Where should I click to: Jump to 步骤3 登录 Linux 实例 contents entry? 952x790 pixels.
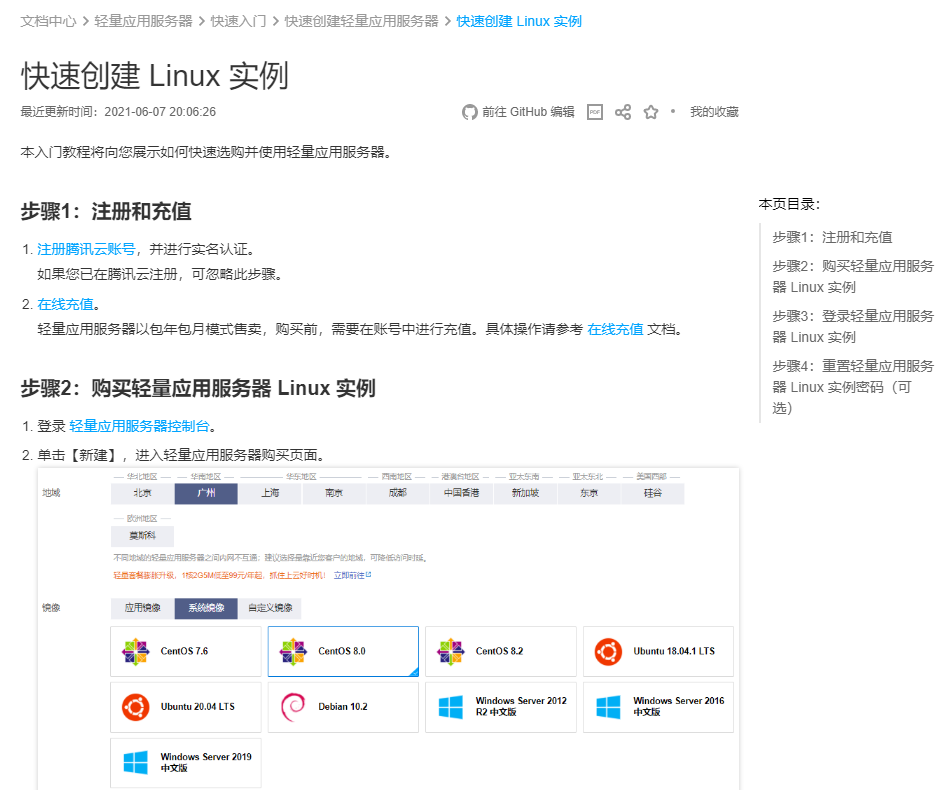pos(853,326)
